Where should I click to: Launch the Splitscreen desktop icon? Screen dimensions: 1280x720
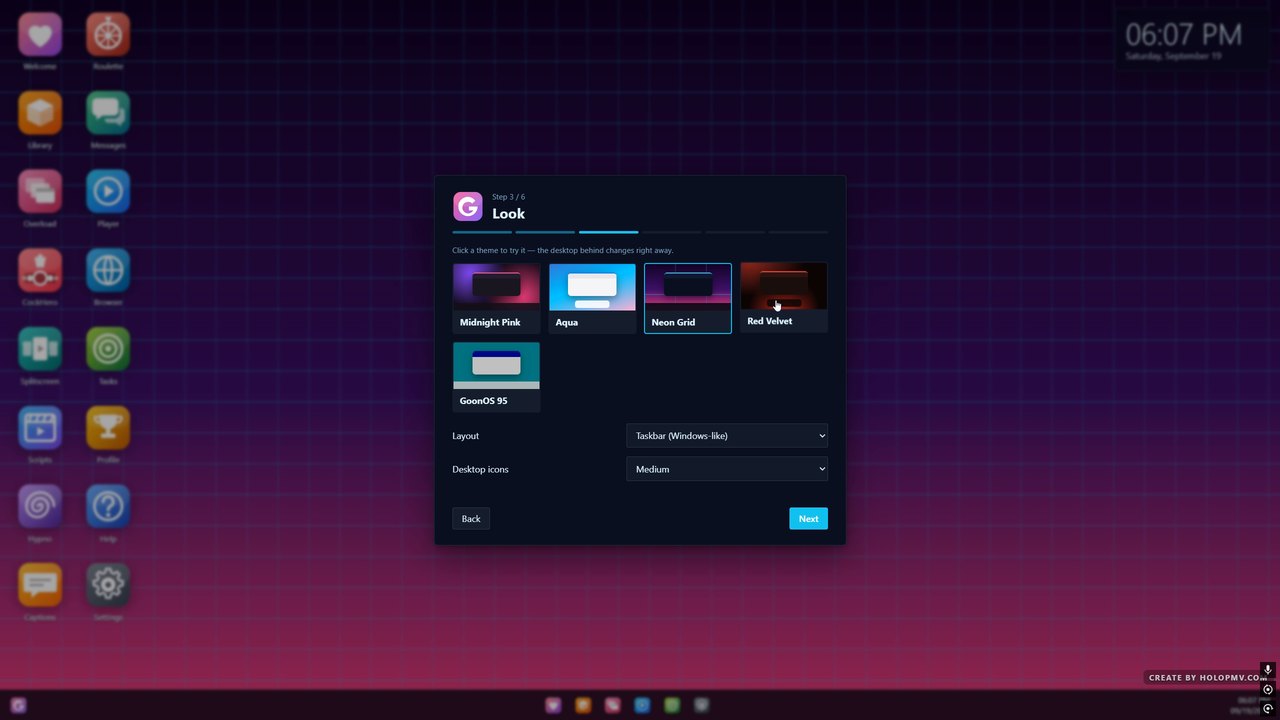tap(40, 349)
